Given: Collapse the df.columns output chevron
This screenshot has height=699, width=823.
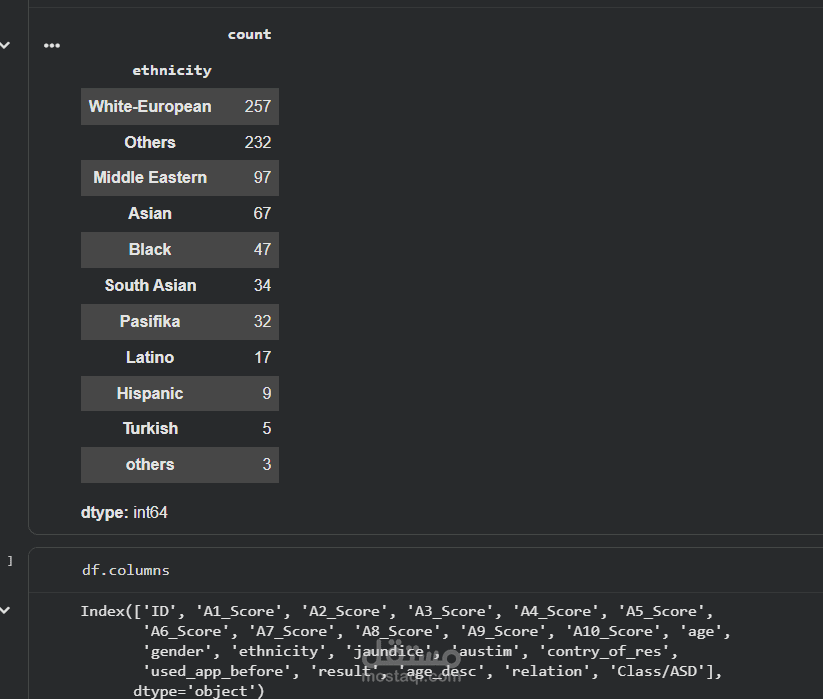Looking at the screenshot, I should pyautogui.click(x=6, y=609).
